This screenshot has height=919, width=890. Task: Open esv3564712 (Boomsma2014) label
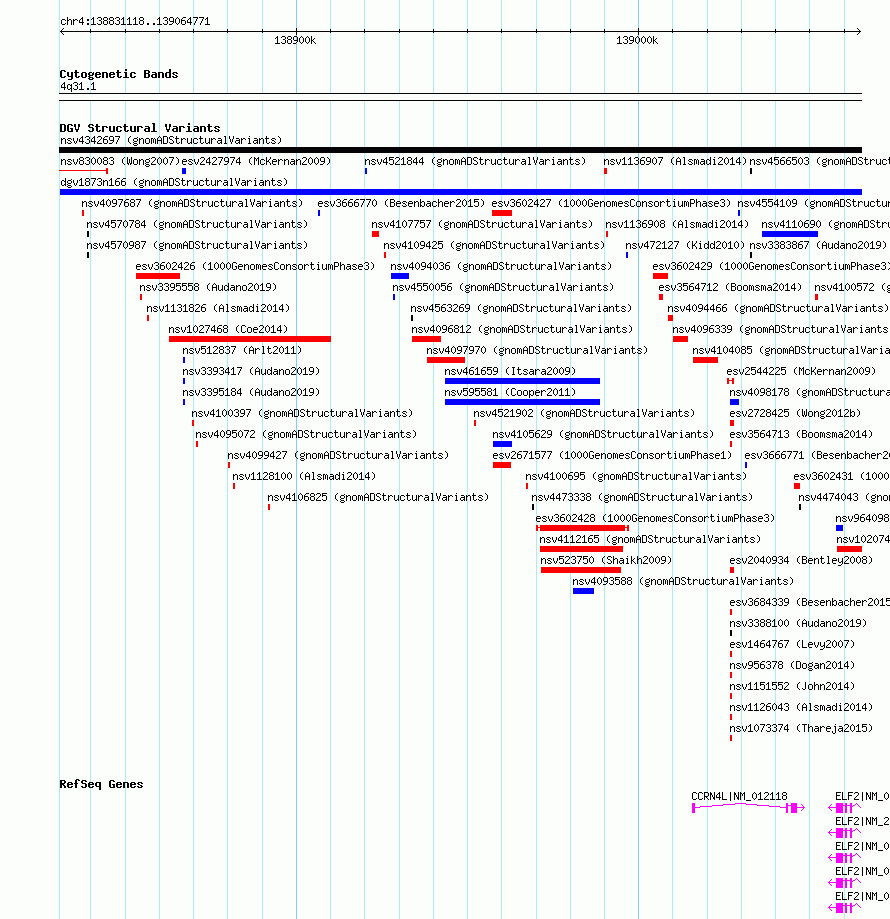click(x=730, y=288)
